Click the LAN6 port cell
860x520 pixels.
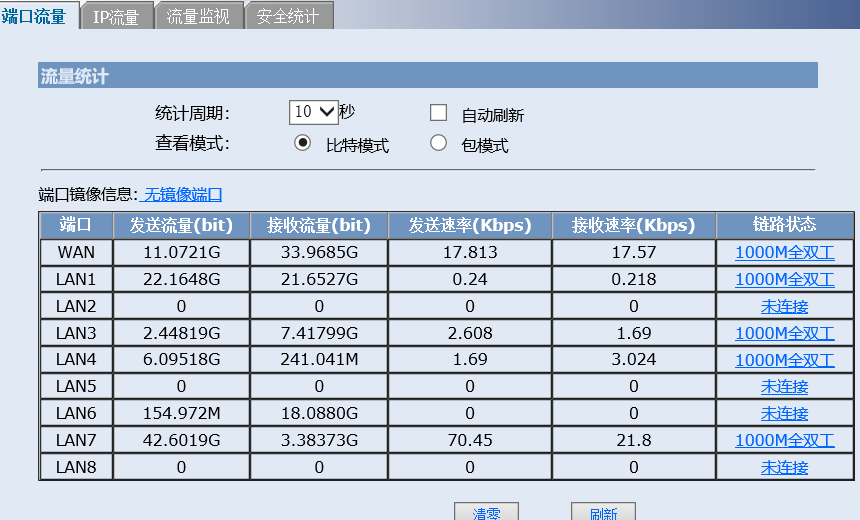point(76,414)
